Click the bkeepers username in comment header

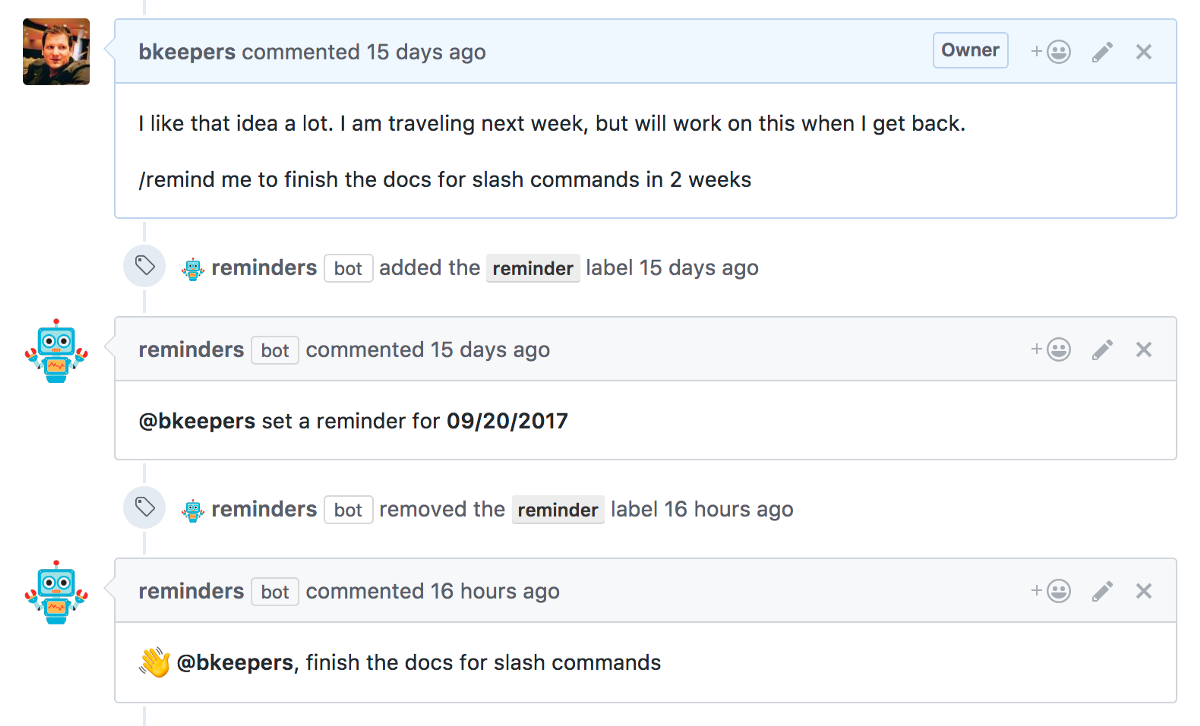[187, 52]
